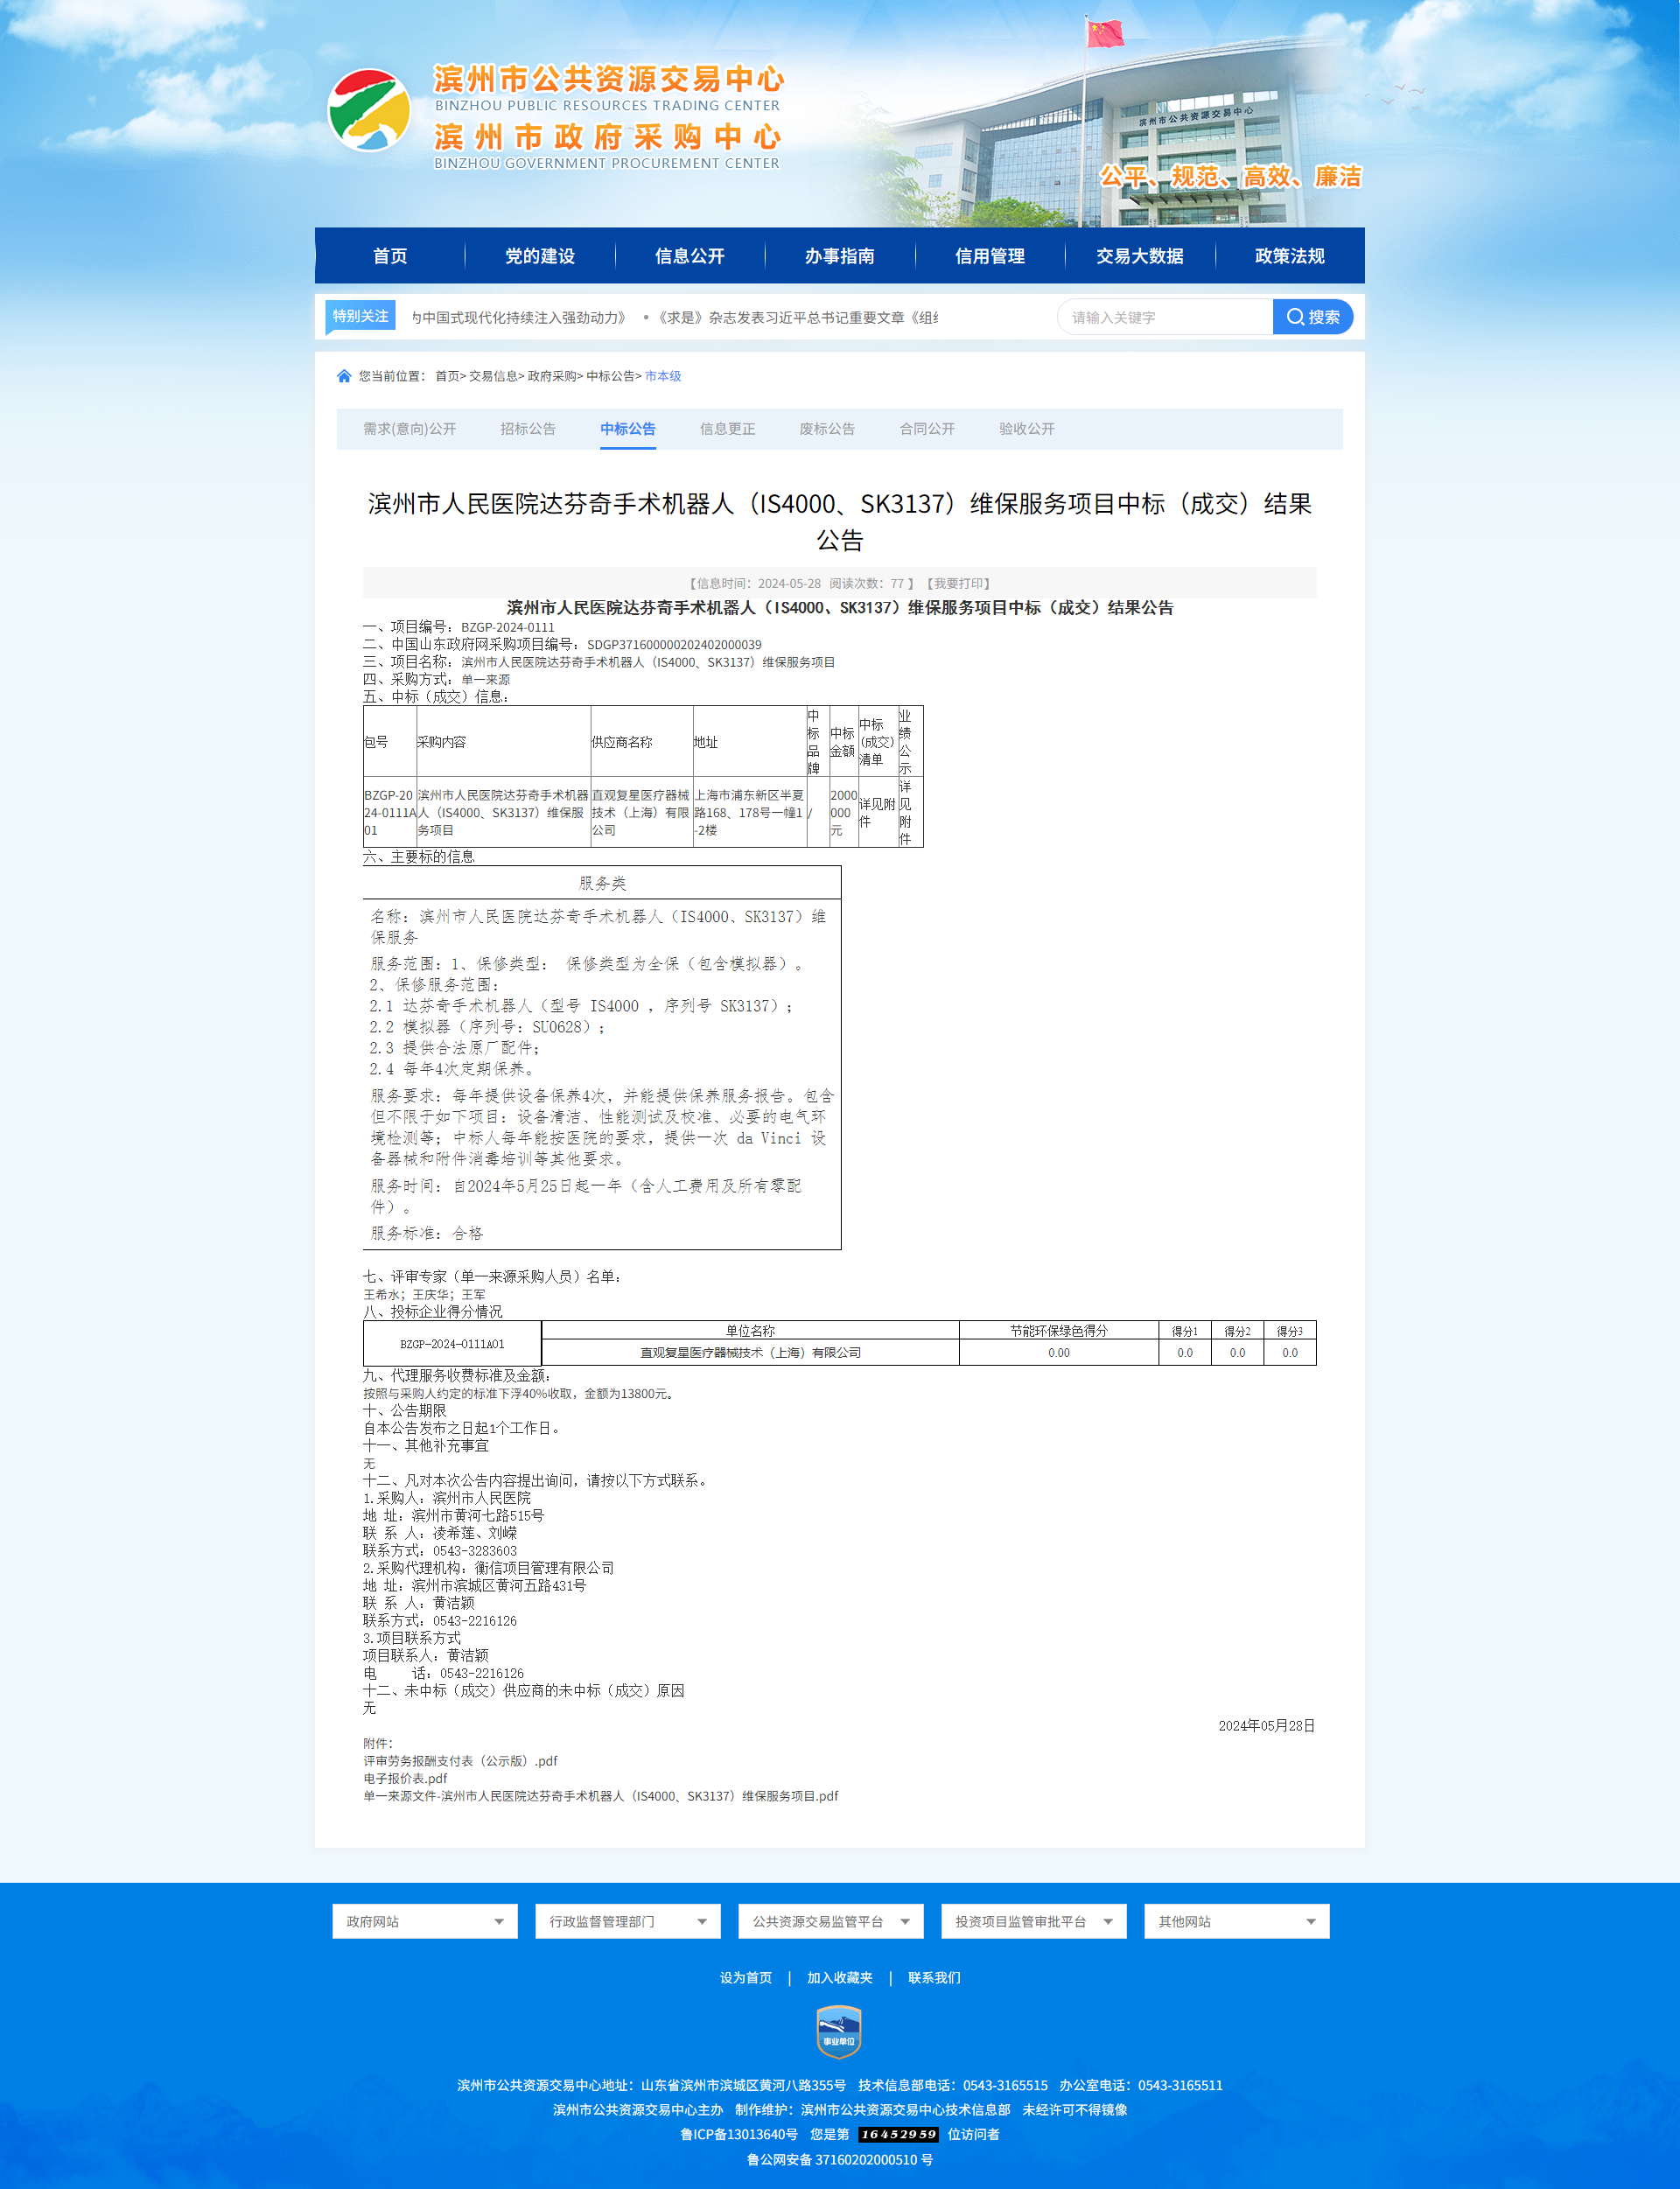Image resolution: width=1680 pixels, height=2189 pixels.
Task: Click contact phone 0543-3283603 text
Action: coord(475,1551)
